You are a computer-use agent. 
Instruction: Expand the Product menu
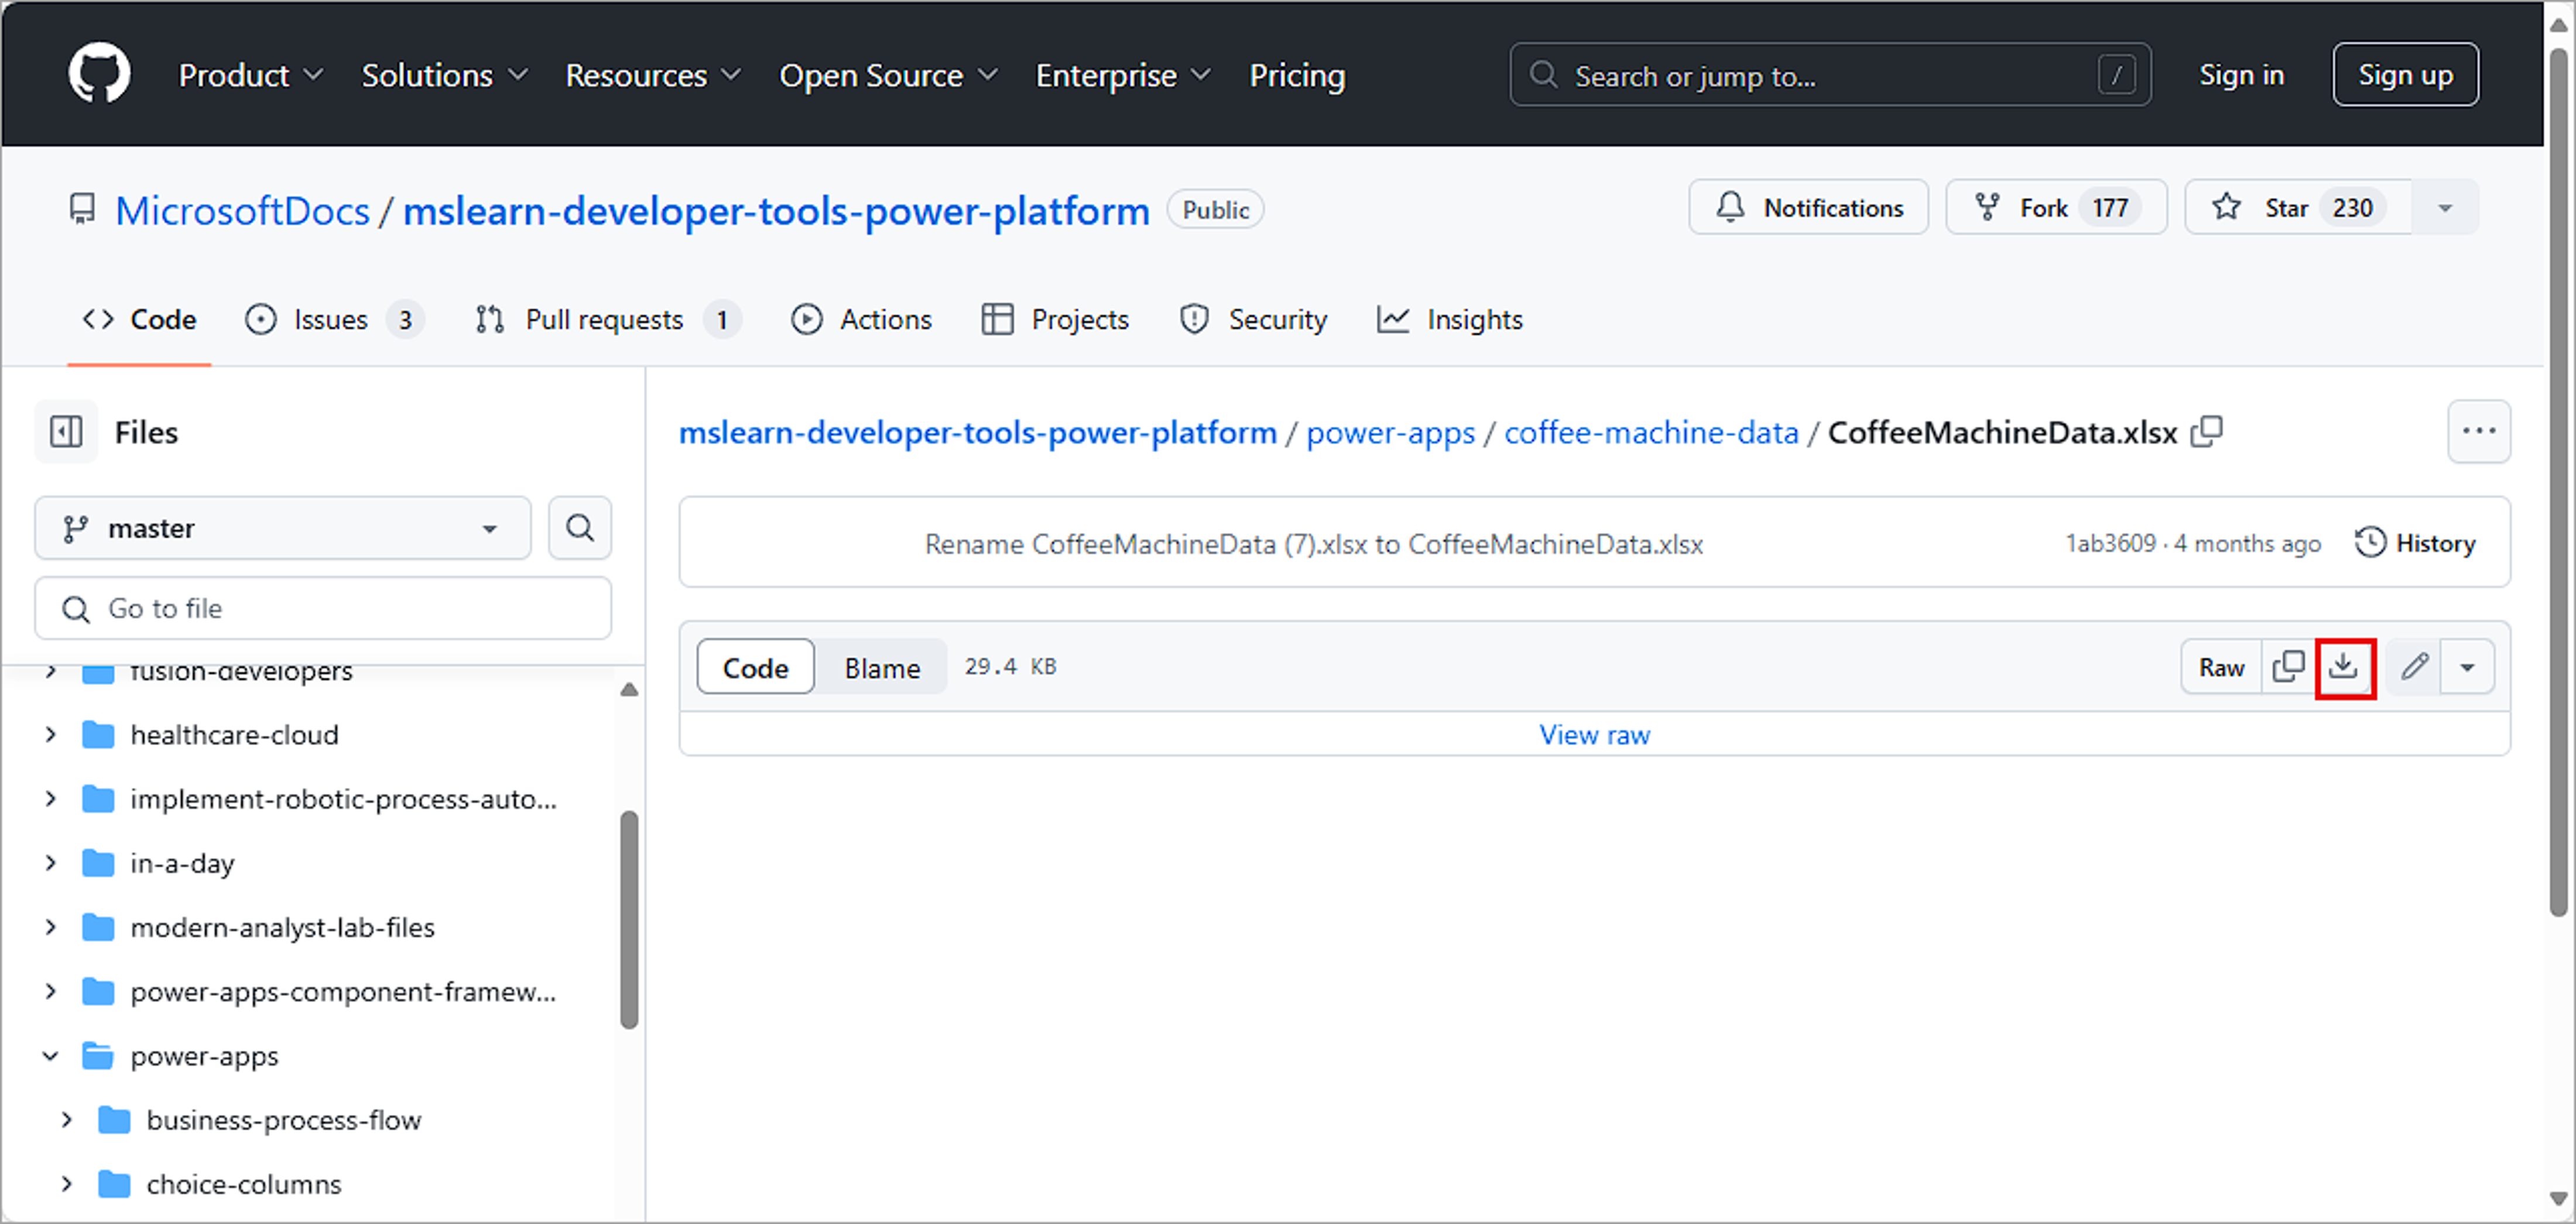pos(250,75)
